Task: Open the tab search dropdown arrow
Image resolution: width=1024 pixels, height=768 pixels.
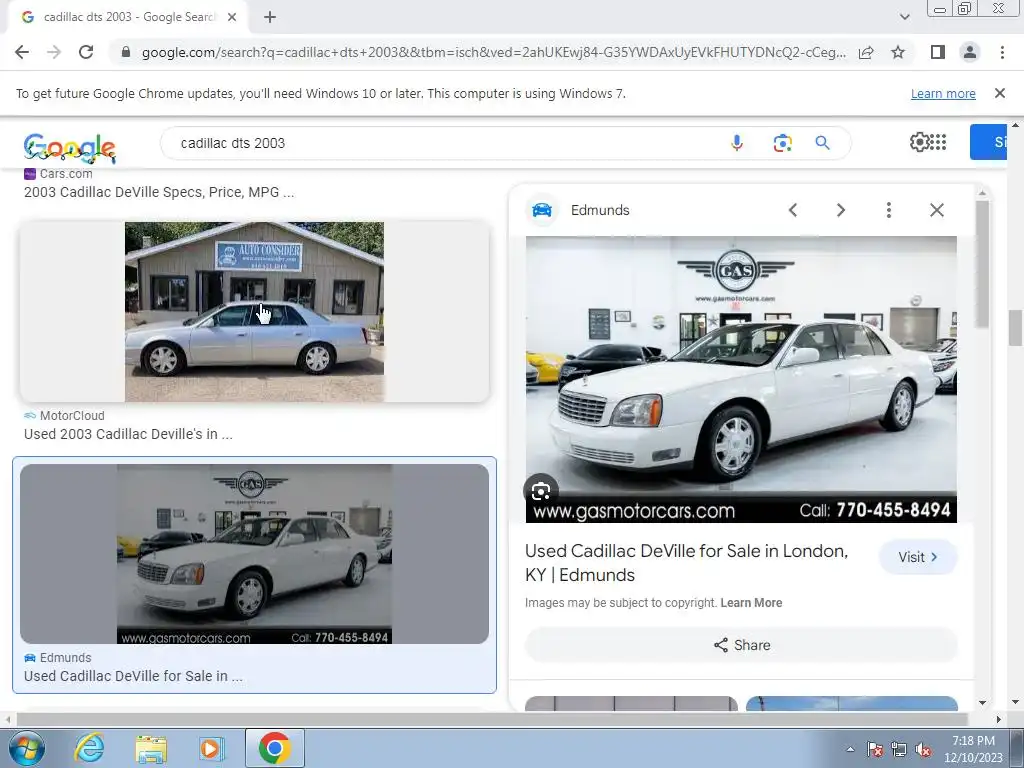Action: pos(904,17)
